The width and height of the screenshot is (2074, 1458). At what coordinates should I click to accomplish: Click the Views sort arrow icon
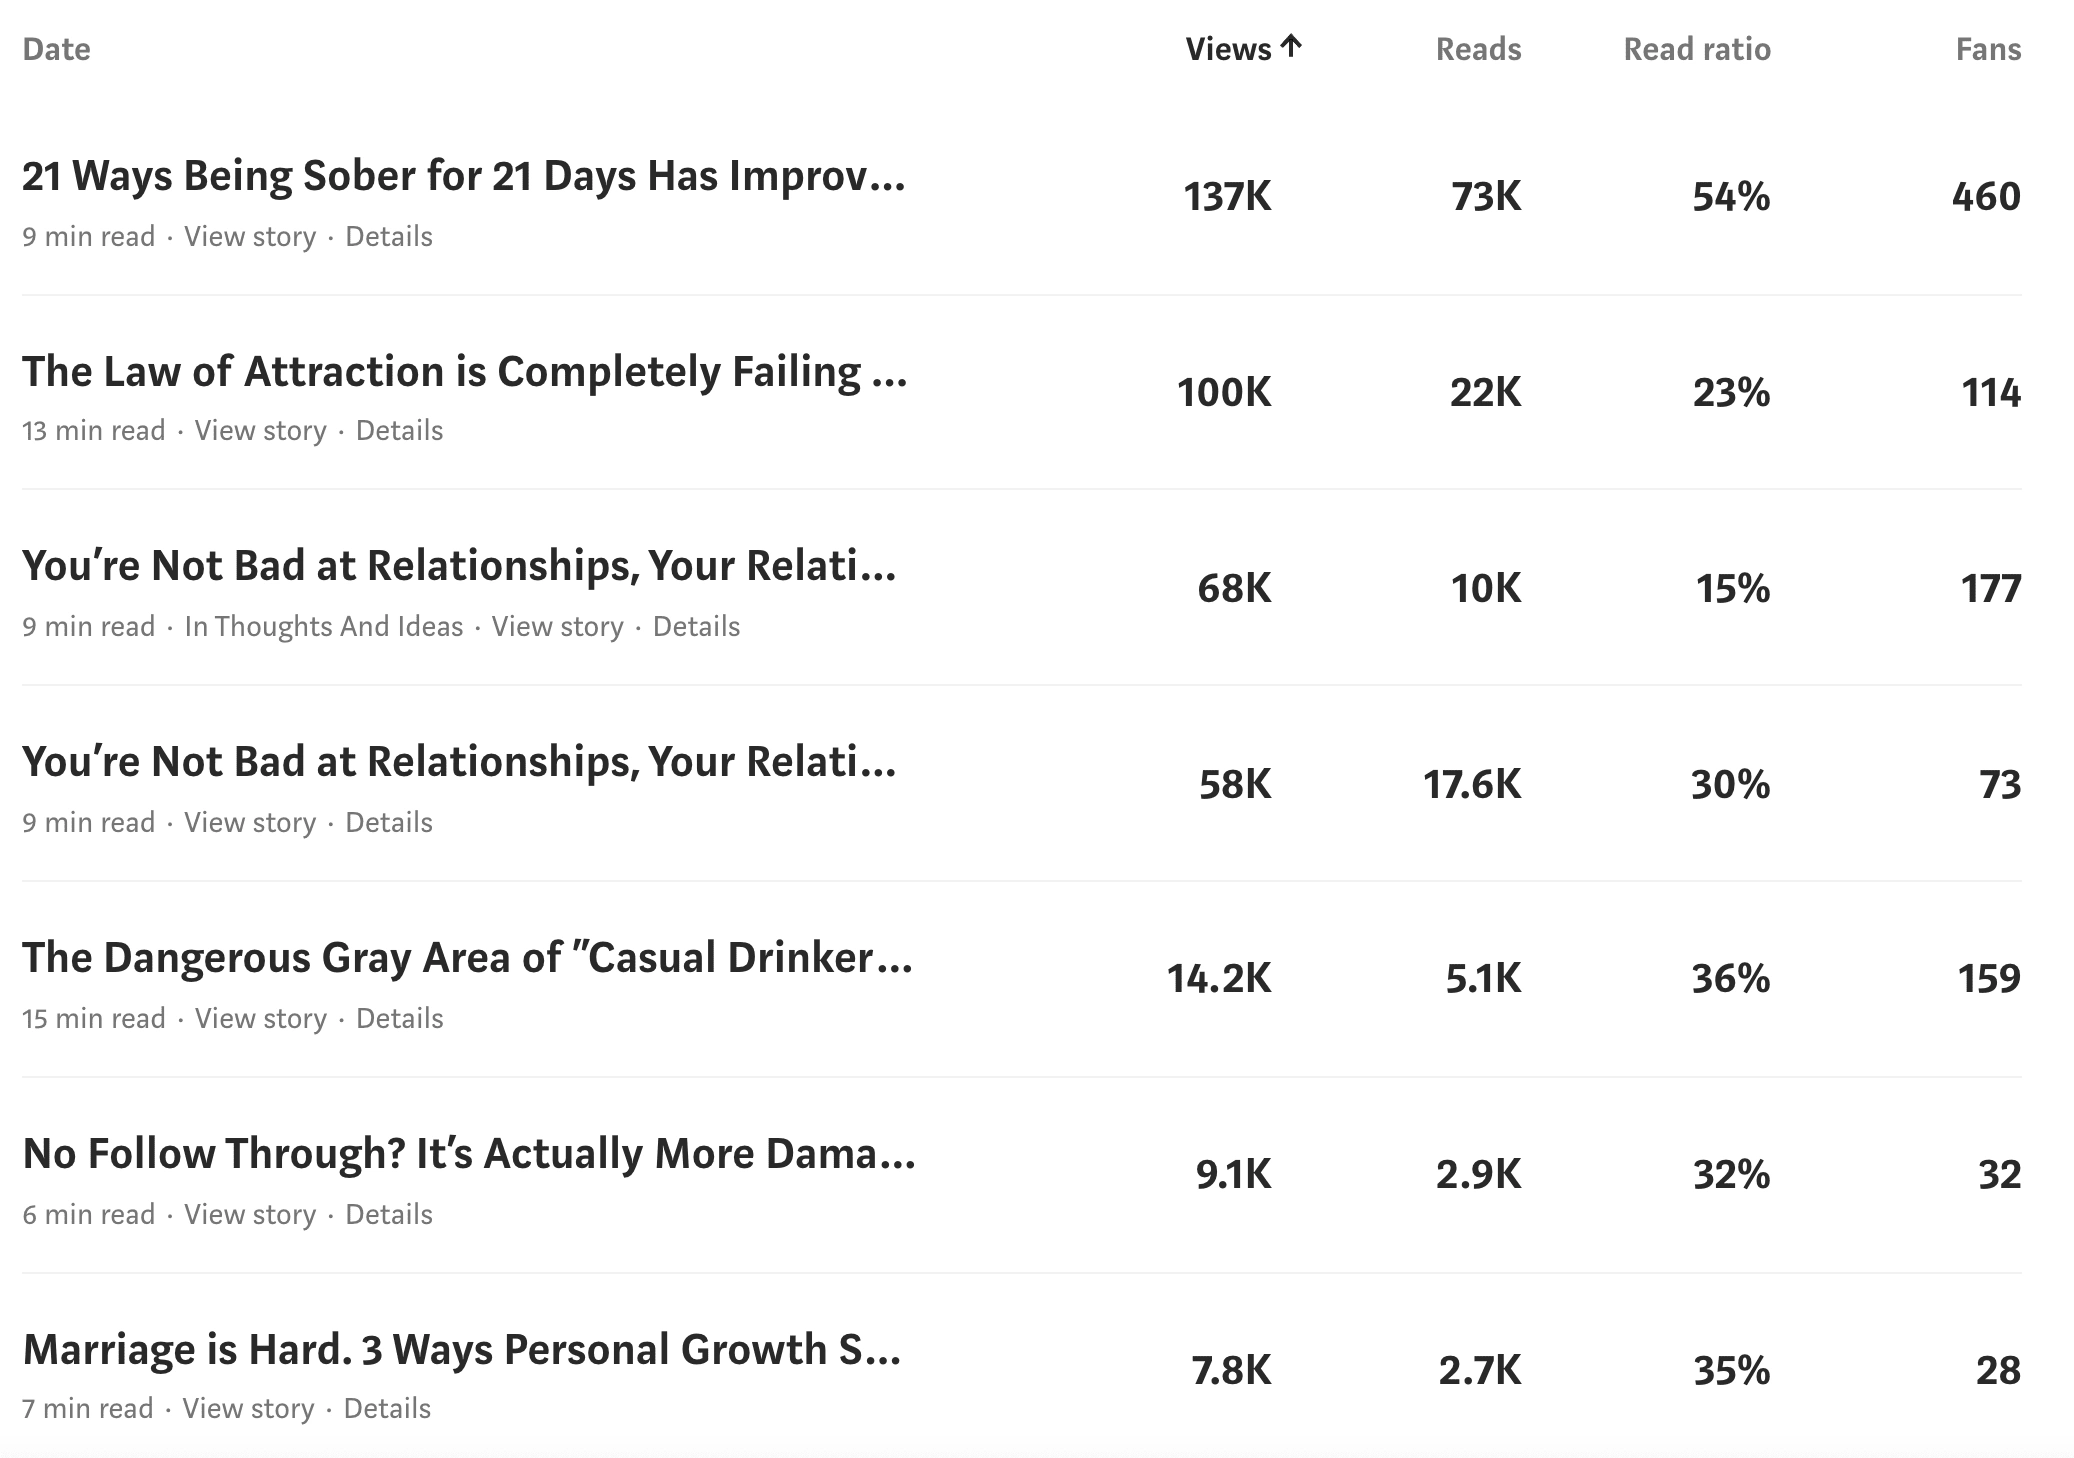pyautogui.click(x=1291, y=47)
